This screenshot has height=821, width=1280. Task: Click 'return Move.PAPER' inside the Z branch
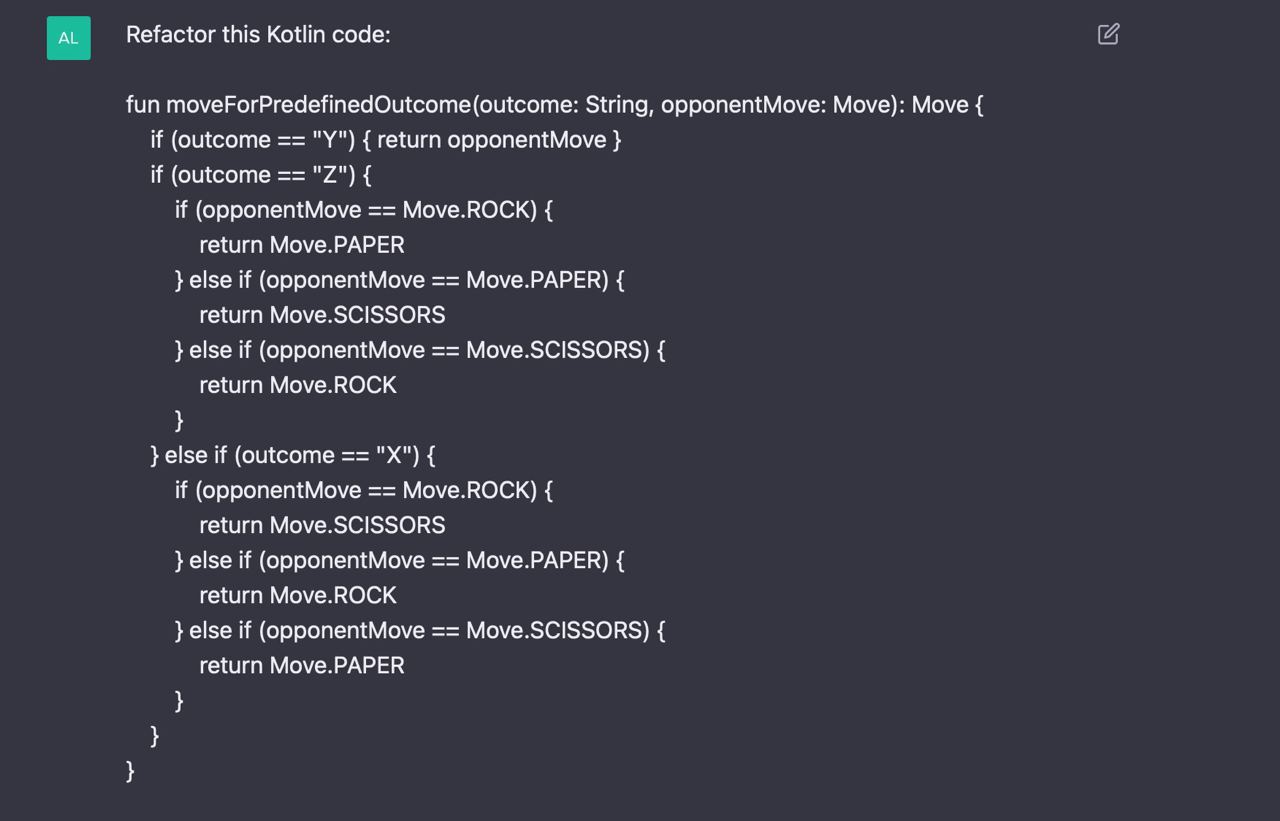302,244
